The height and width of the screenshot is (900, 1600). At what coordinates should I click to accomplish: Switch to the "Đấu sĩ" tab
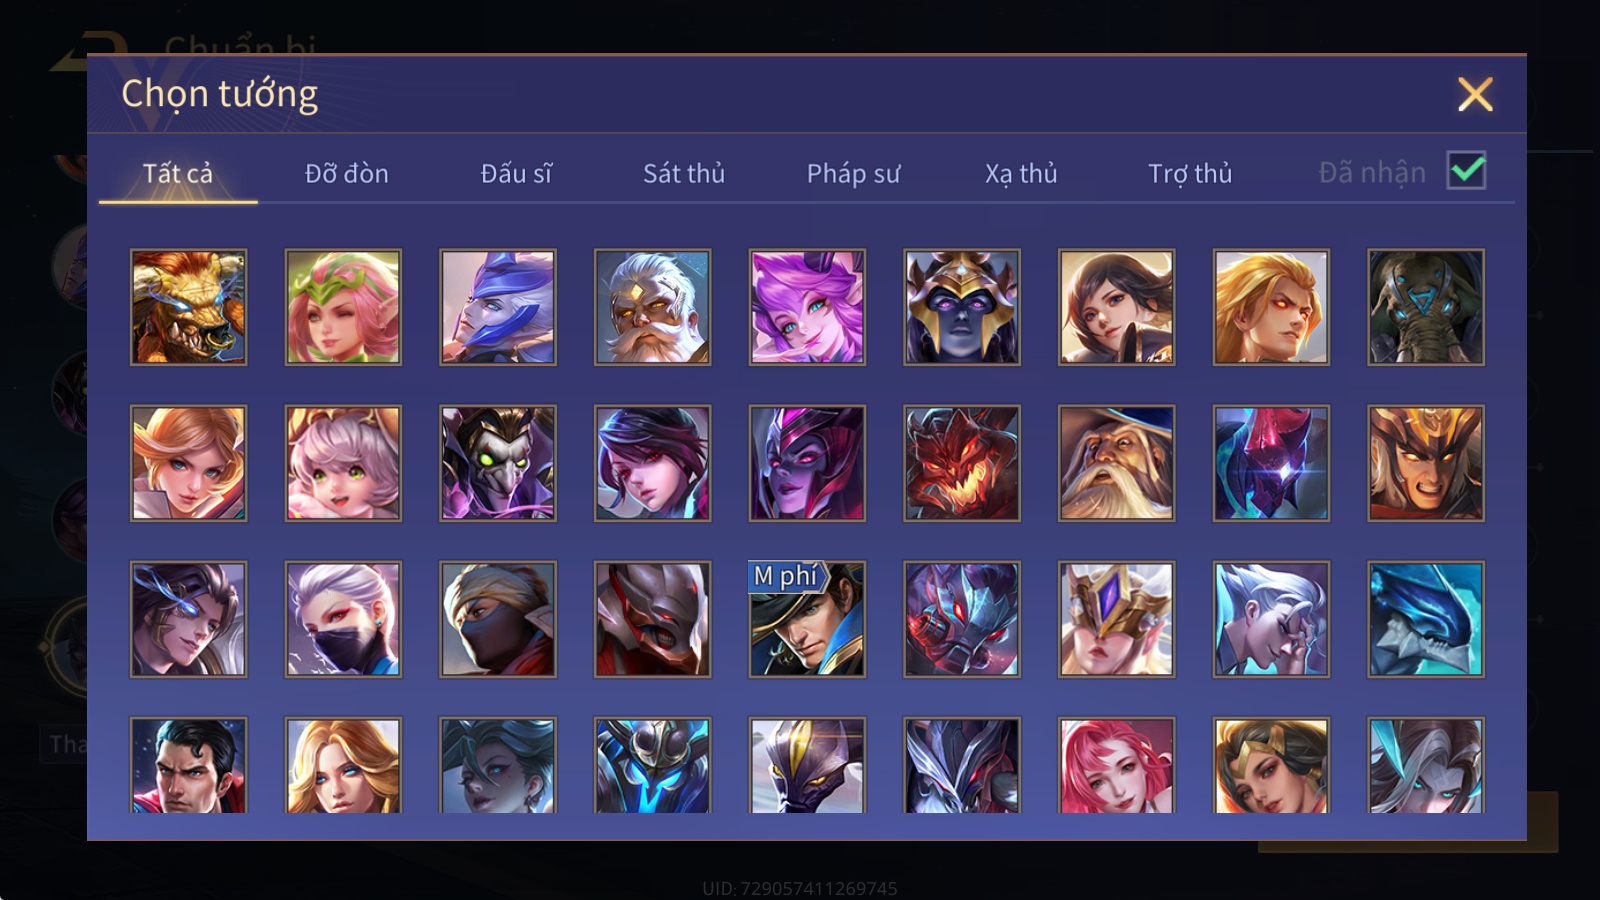pyautogui.click(x=516, y=174)
